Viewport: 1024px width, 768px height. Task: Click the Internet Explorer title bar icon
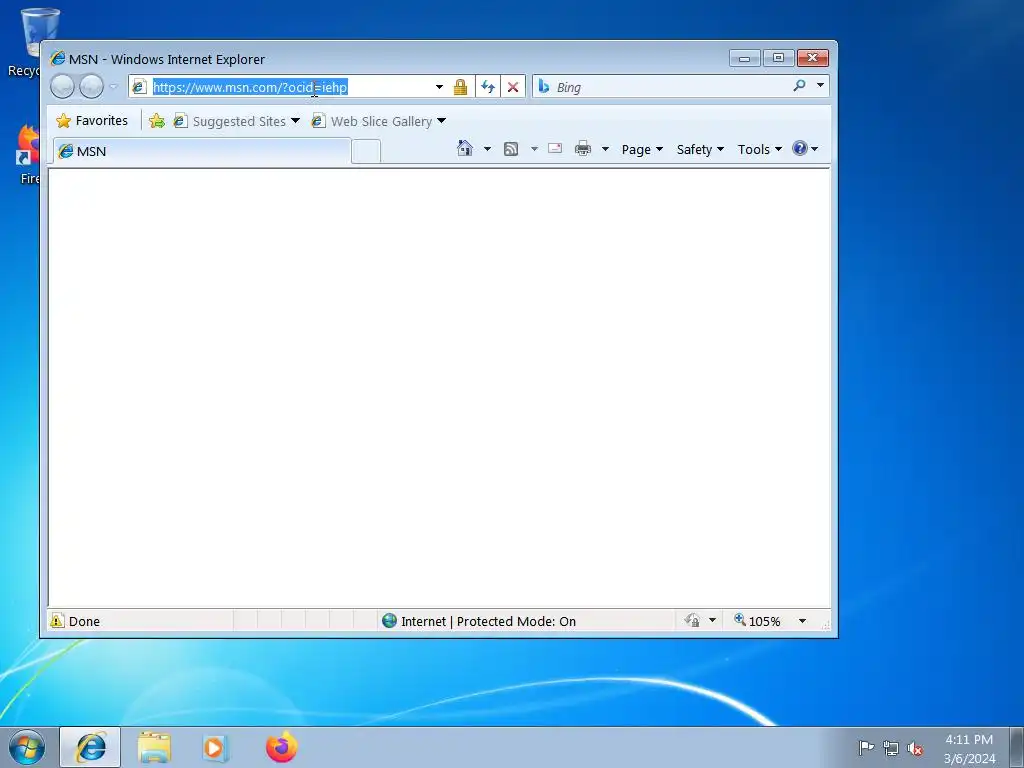click(x=57, y=58)
